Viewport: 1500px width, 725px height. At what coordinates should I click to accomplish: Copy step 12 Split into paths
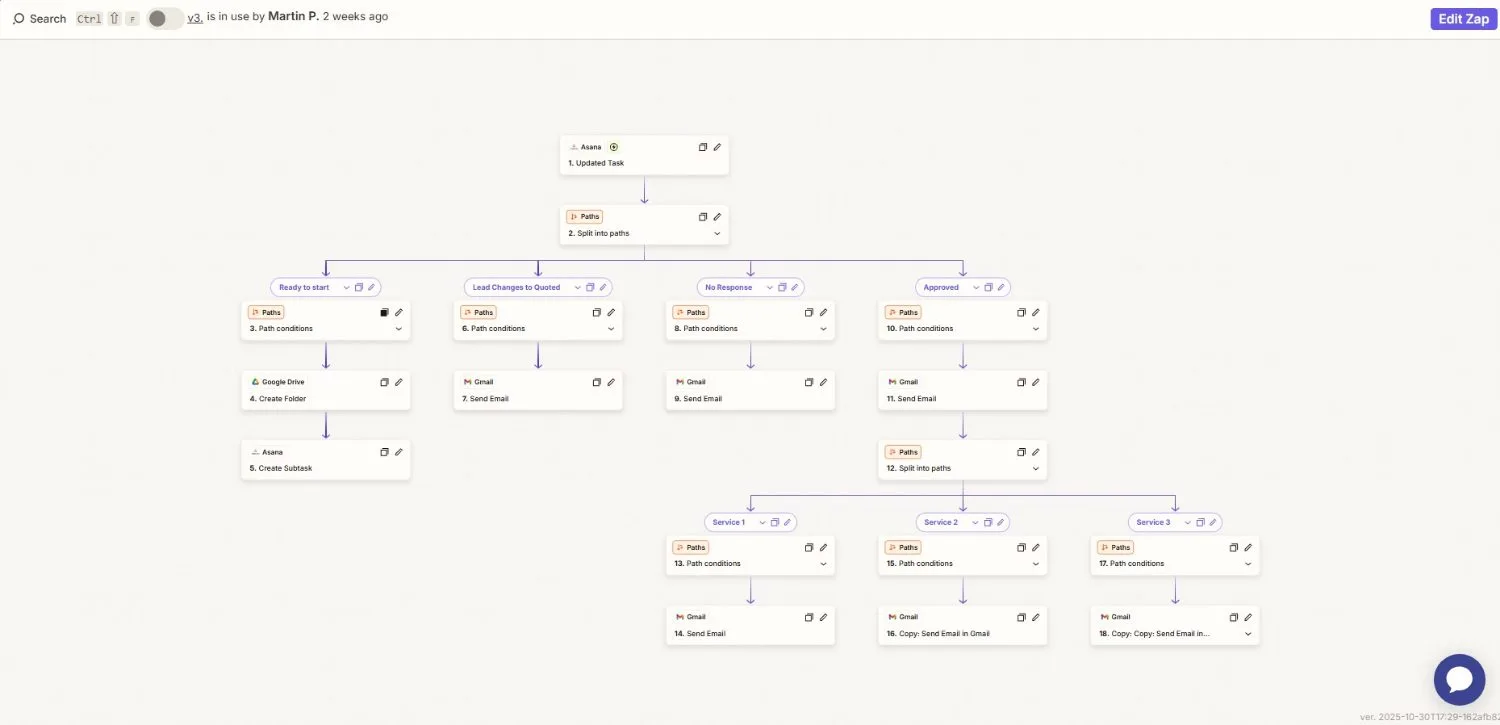(1022, 452)
